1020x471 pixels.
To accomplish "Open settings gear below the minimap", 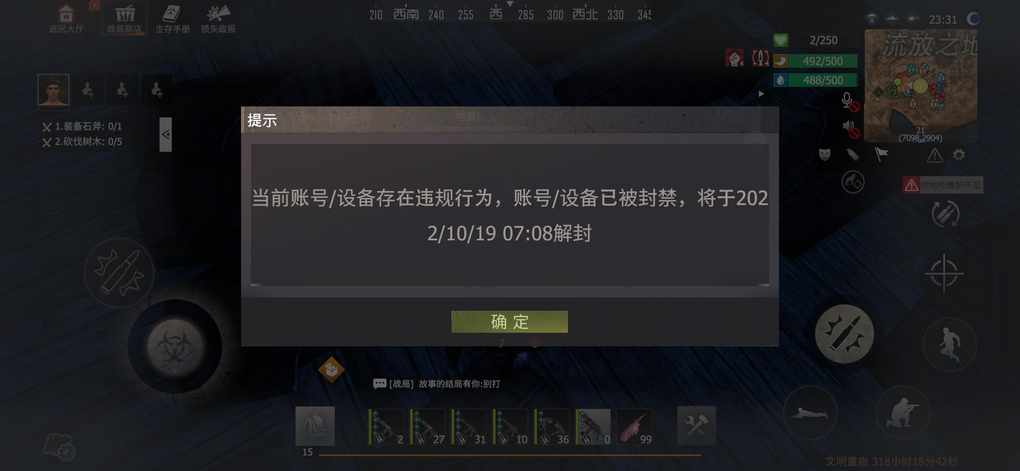I will (x=958, y=155).
